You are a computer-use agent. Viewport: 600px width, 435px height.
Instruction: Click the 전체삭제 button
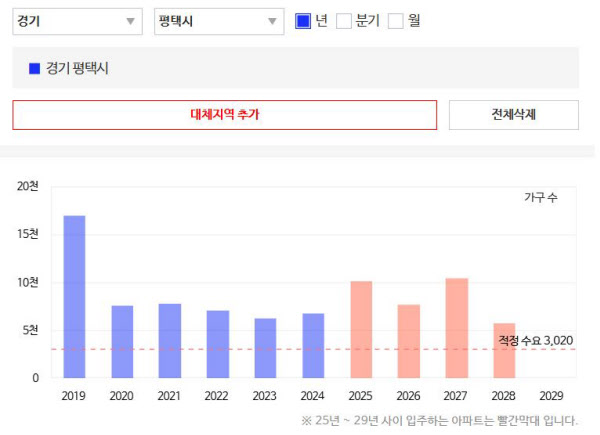point(513,115)
